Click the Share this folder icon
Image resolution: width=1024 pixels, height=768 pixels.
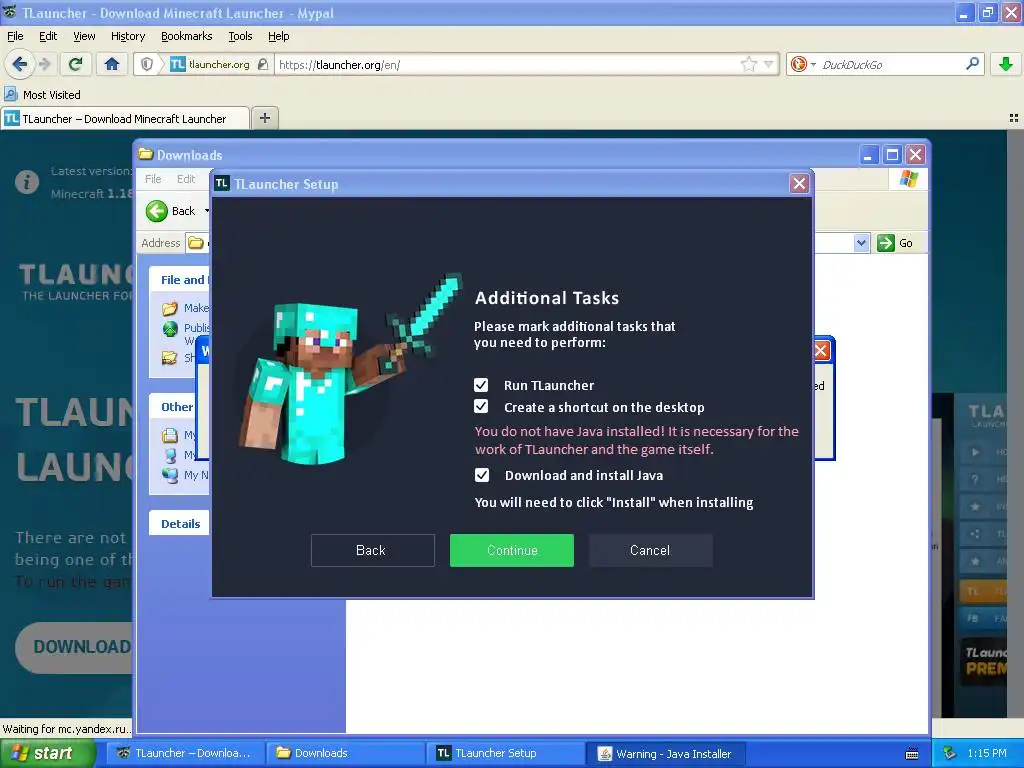point(170,357)
